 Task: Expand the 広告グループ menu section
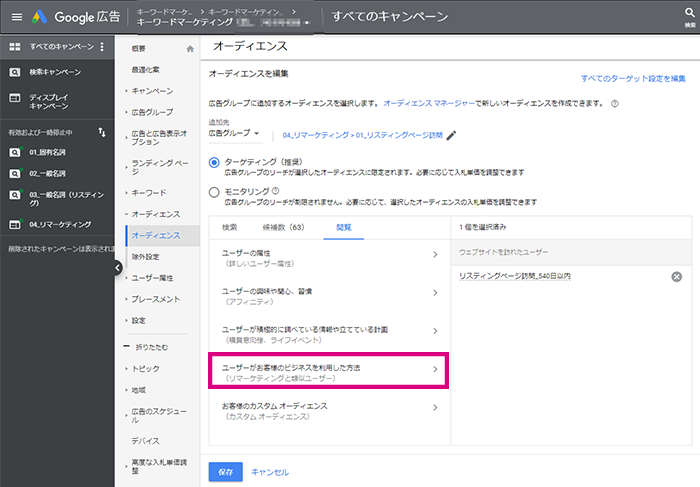[x=152, y=112]
